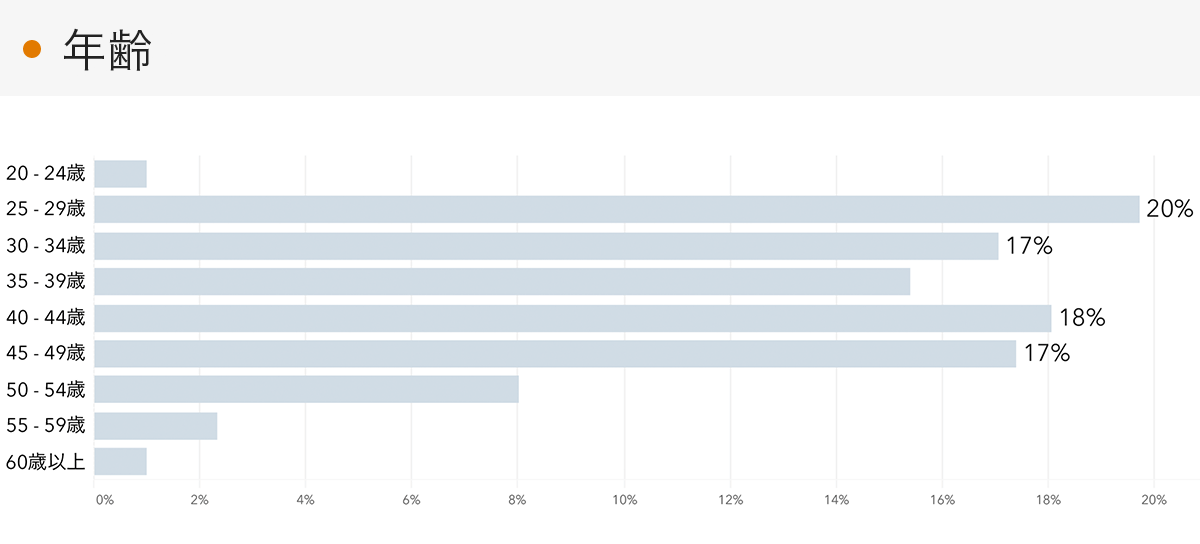The height and width of the screenshot is (544, 1200).
Task: Select the 60歳以上 bar
Action: tap(121, 462)
